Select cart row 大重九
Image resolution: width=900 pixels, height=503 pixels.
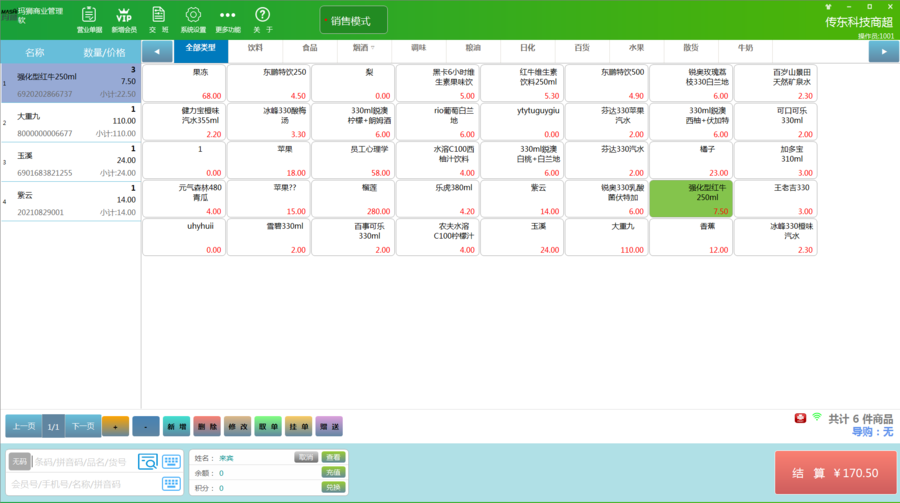(x=71, y=123)
